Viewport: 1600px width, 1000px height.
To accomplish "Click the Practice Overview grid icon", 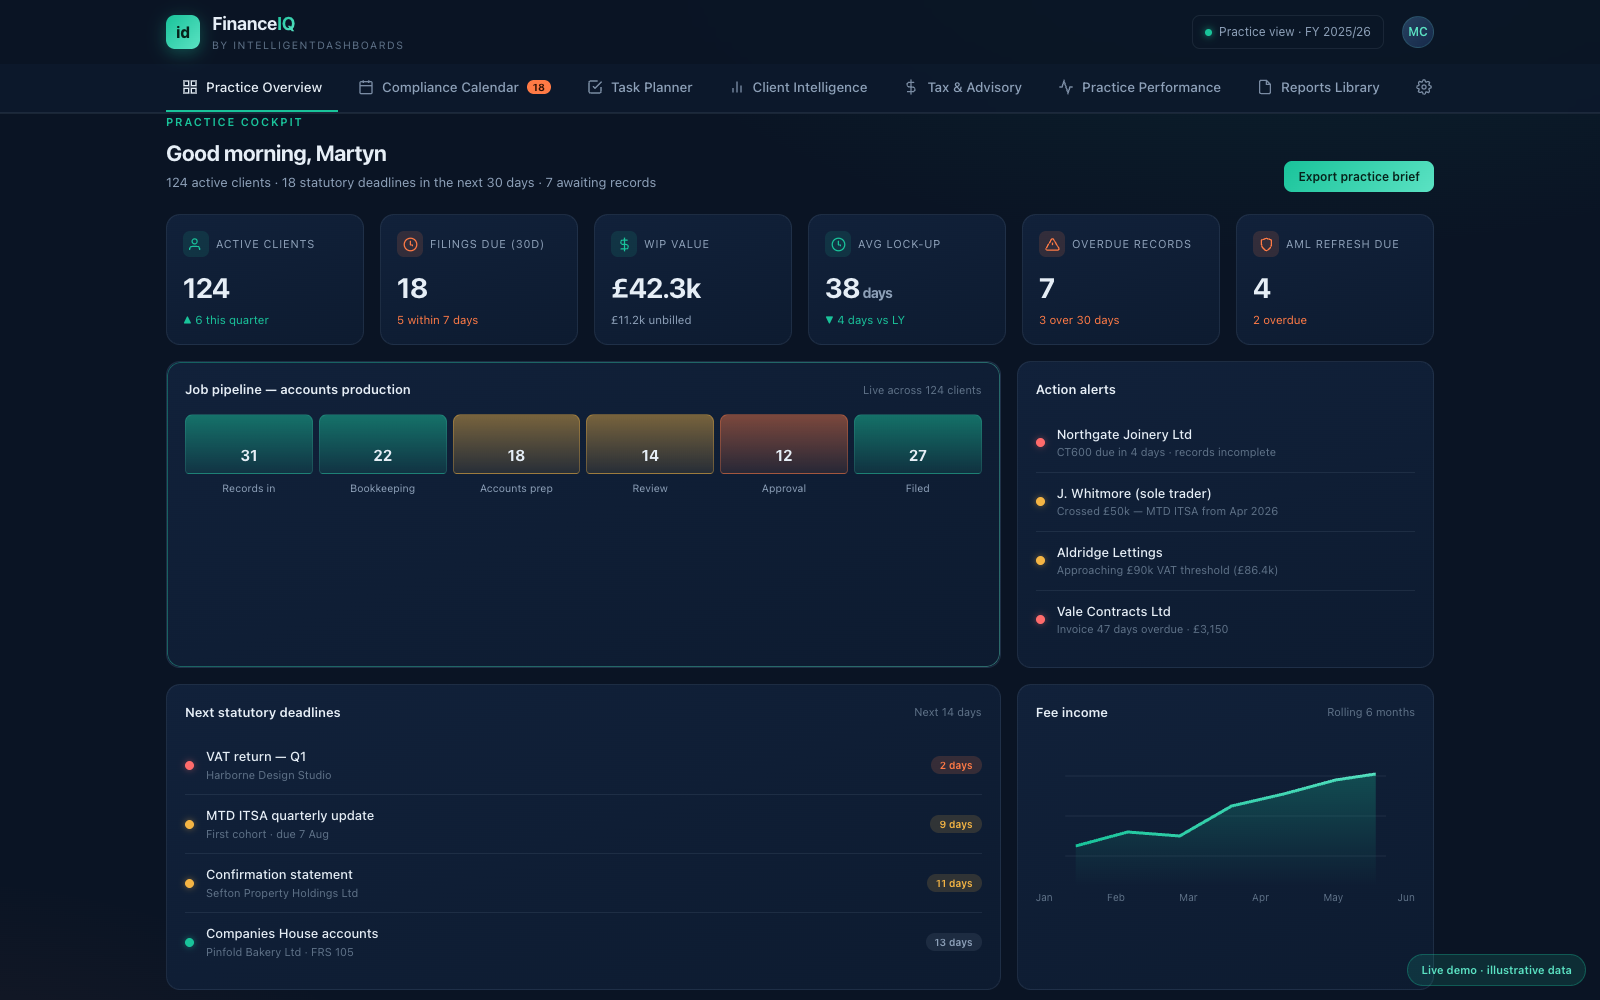I will point(190,87).
